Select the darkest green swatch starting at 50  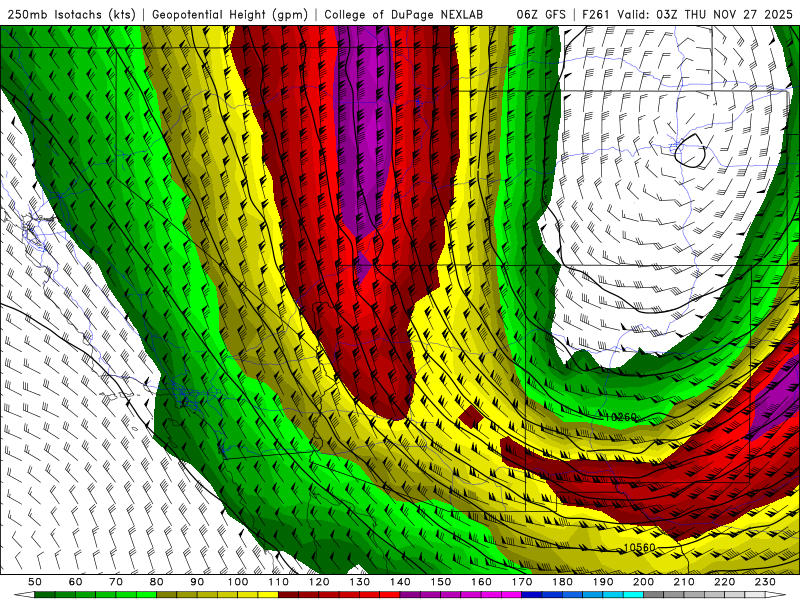coord(44,595)
